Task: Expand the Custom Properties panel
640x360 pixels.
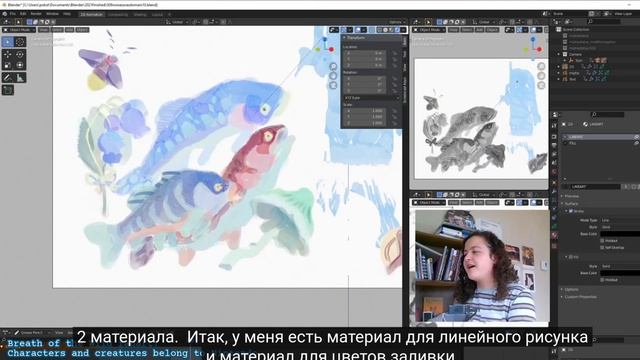Action: [580, 297]
